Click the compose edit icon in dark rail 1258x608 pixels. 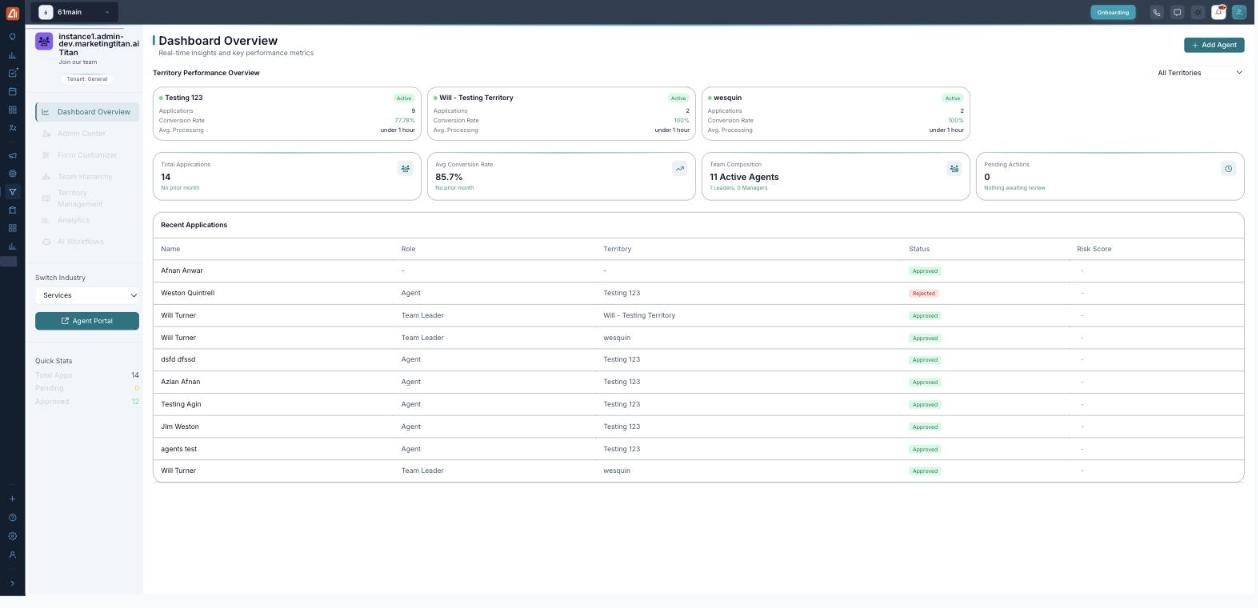pos(12,73)
